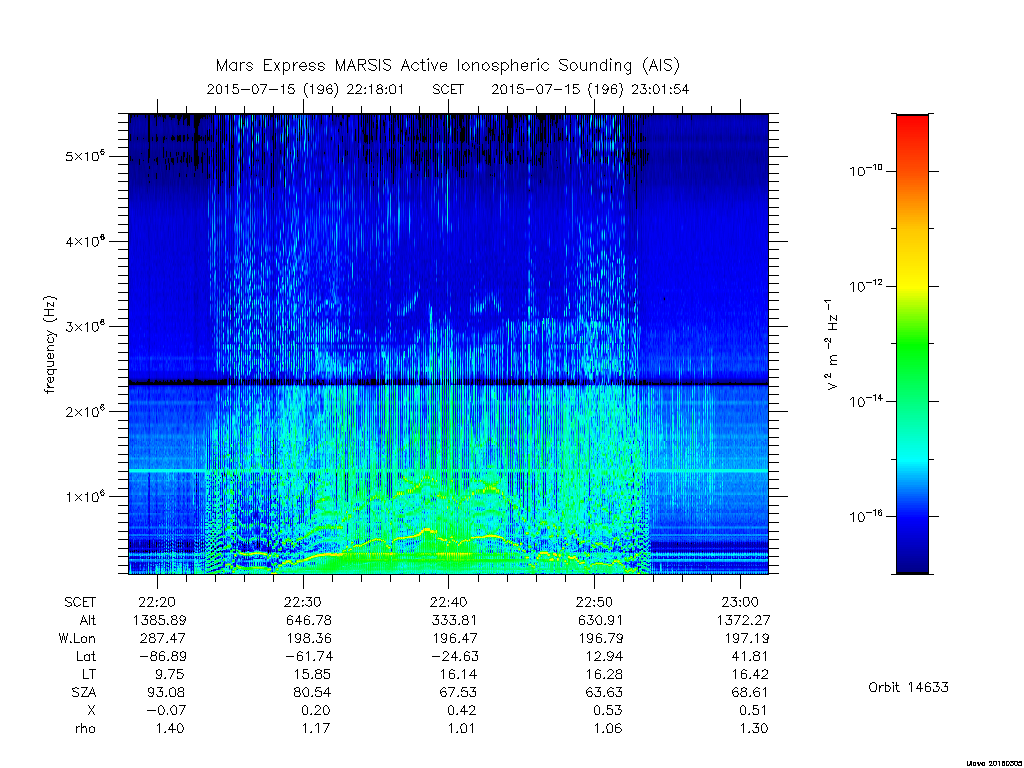Click the plot title Mars Express MARSIS

tap(304, 66)
